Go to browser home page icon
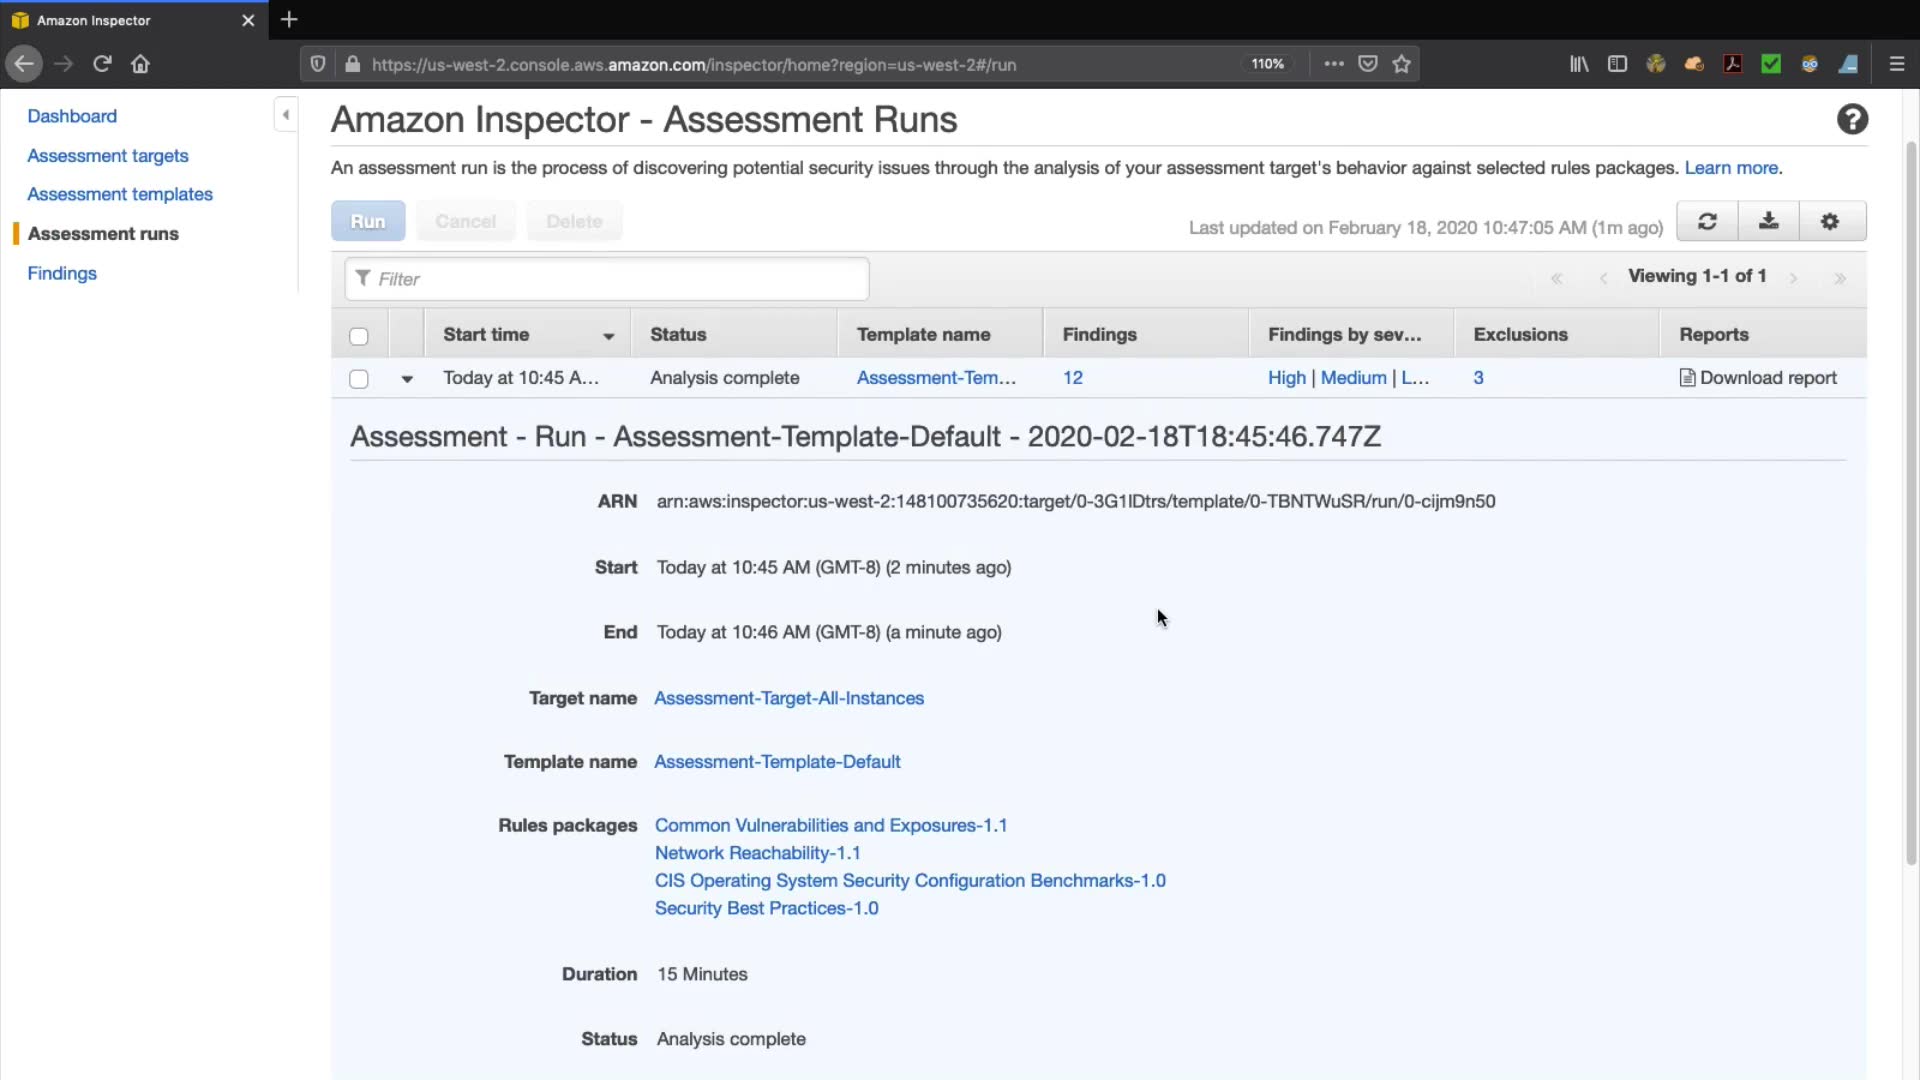Viewport: 1920px width, 1080px height. tap(140, 64)
